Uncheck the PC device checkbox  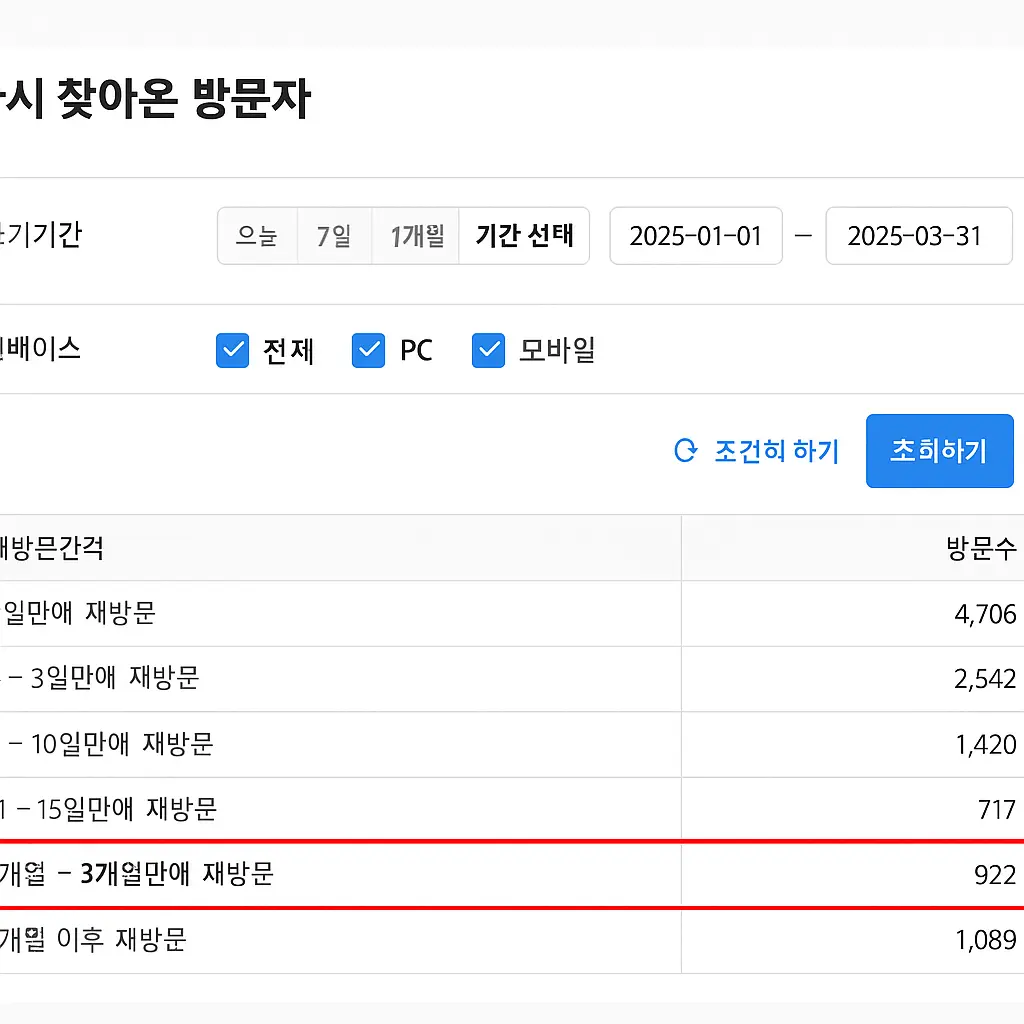click(x=369, y=351)
